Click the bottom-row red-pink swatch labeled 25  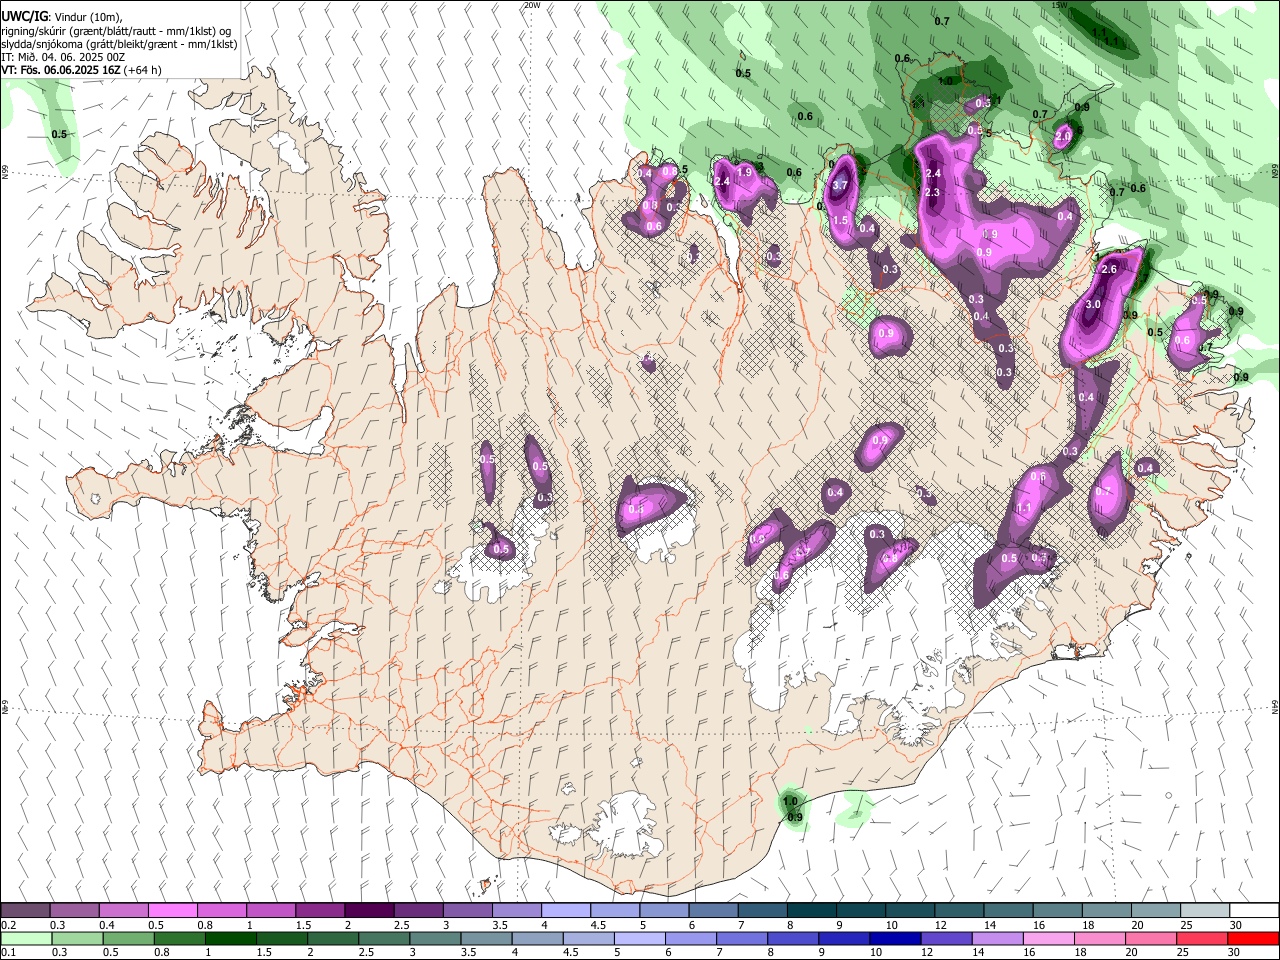(x=1203, y=938)
